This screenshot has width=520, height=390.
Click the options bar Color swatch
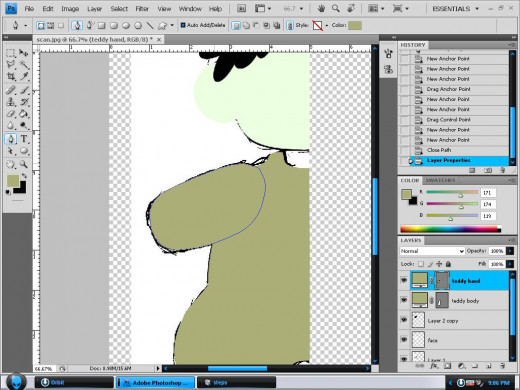355,25
